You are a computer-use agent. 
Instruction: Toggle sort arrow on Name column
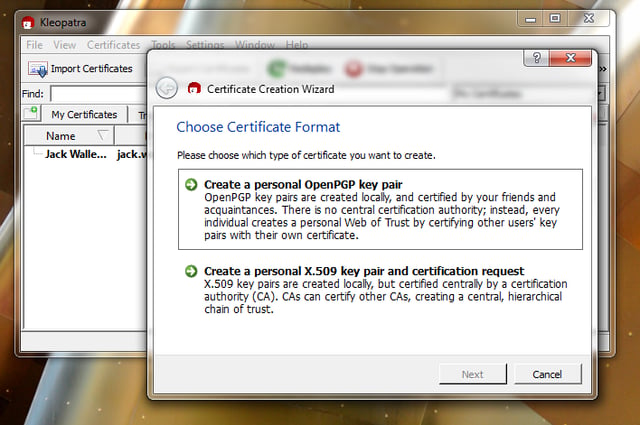102,135
